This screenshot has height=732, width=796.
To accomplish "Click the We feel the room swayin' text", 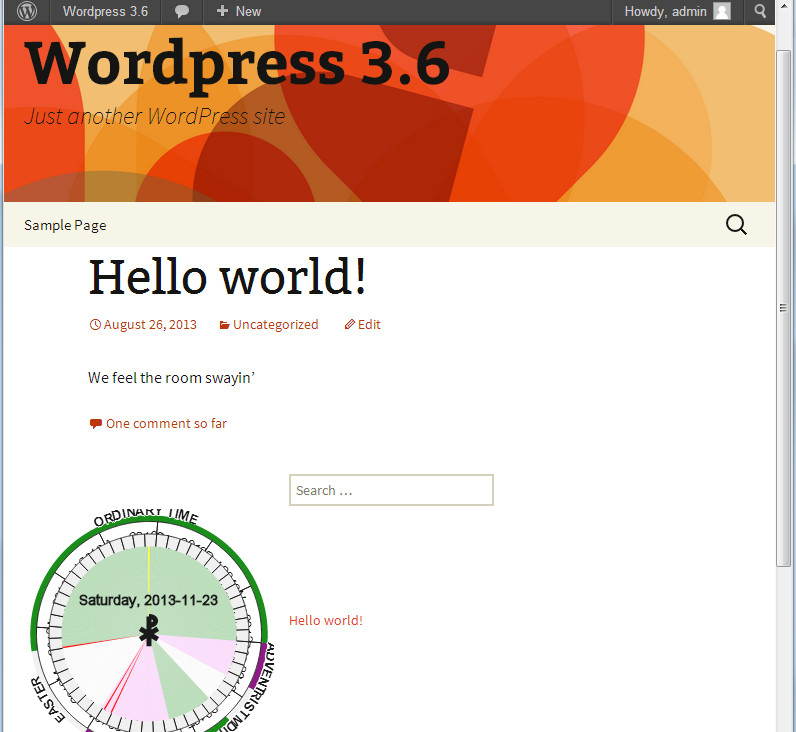I will (x=172, y=378).
